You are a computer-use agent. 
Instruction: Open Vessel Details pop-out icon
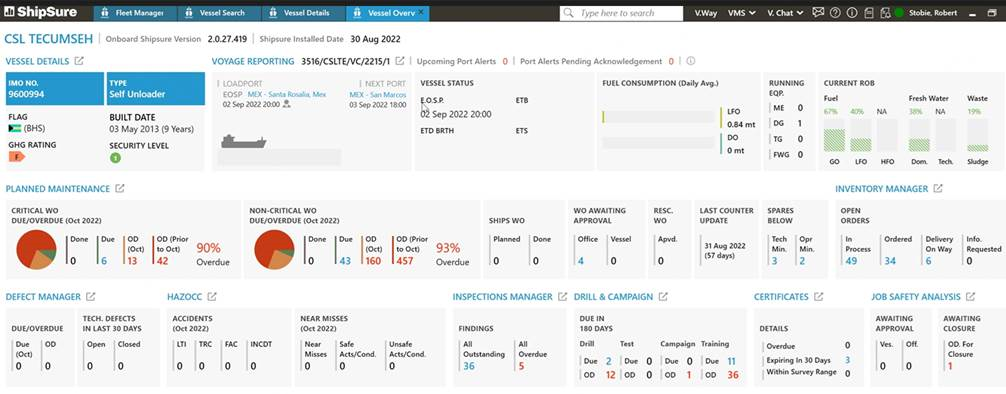tap(79, 62)
